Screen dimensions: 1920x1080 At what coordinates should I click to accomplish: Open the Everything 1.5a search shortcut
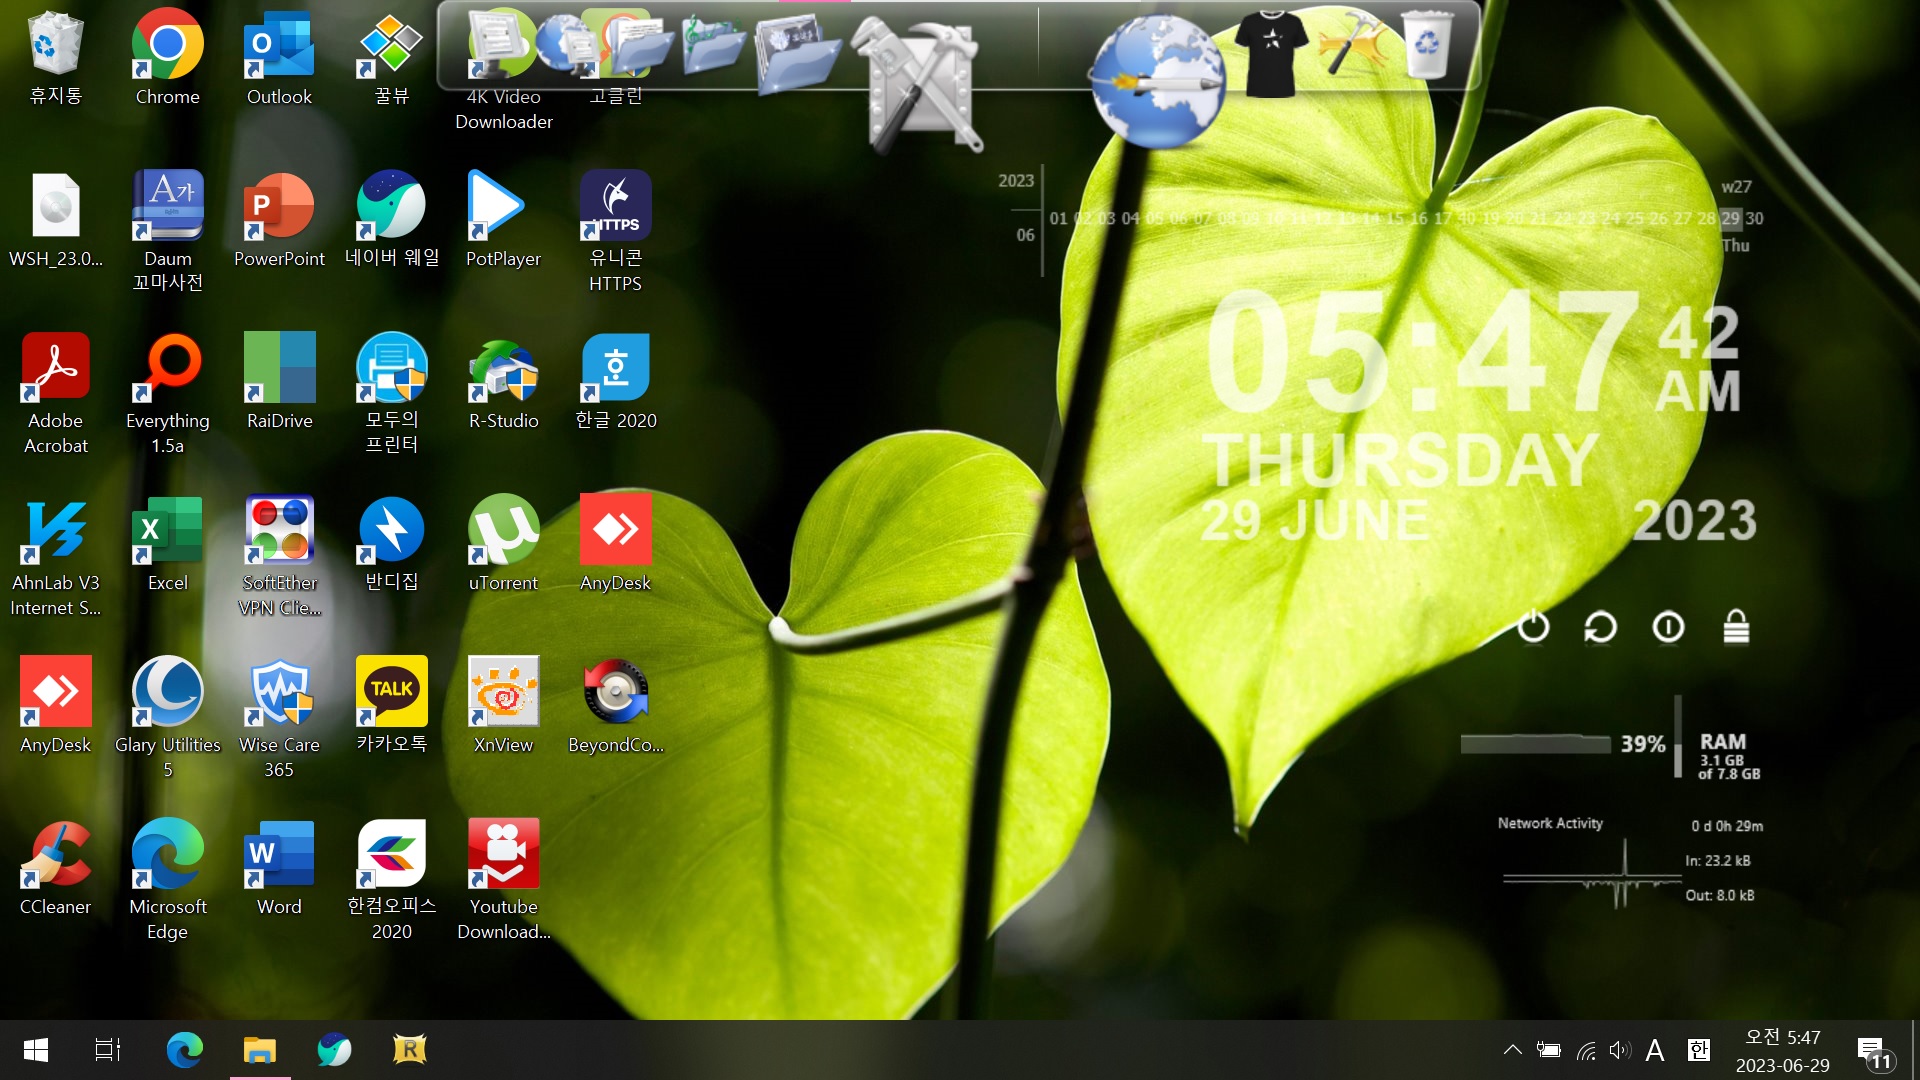(x=167, y=394)
